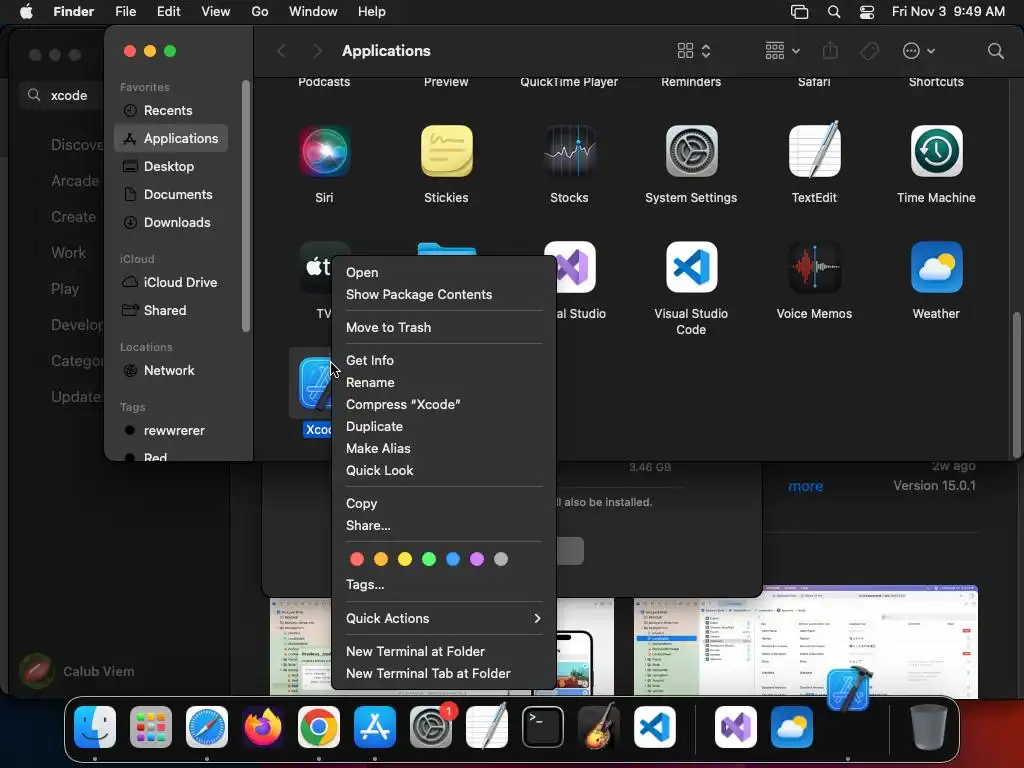Screen dimensions: 1024x768
Task: Click the Finder icon in the Dock
Action: (95, 727)
